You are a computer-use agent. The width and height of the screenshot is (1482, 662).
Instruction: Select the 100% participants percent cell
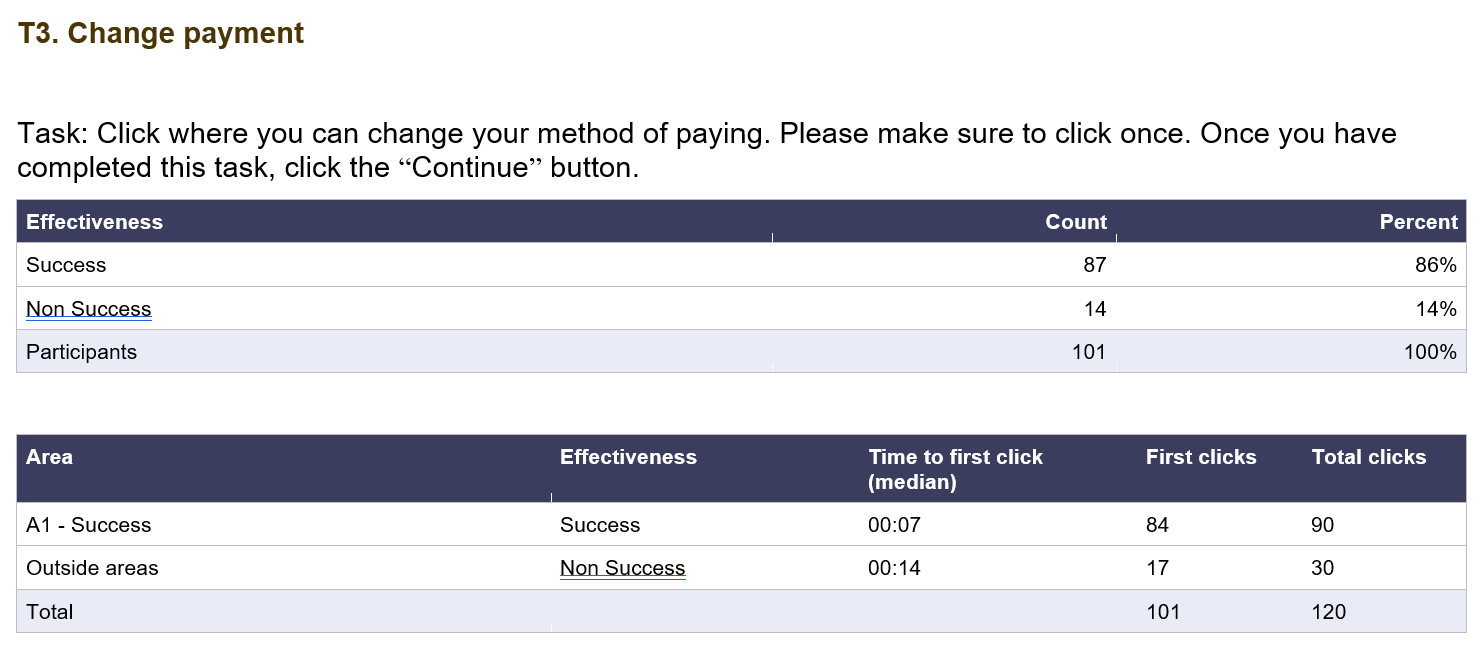tap(1429, 352)
